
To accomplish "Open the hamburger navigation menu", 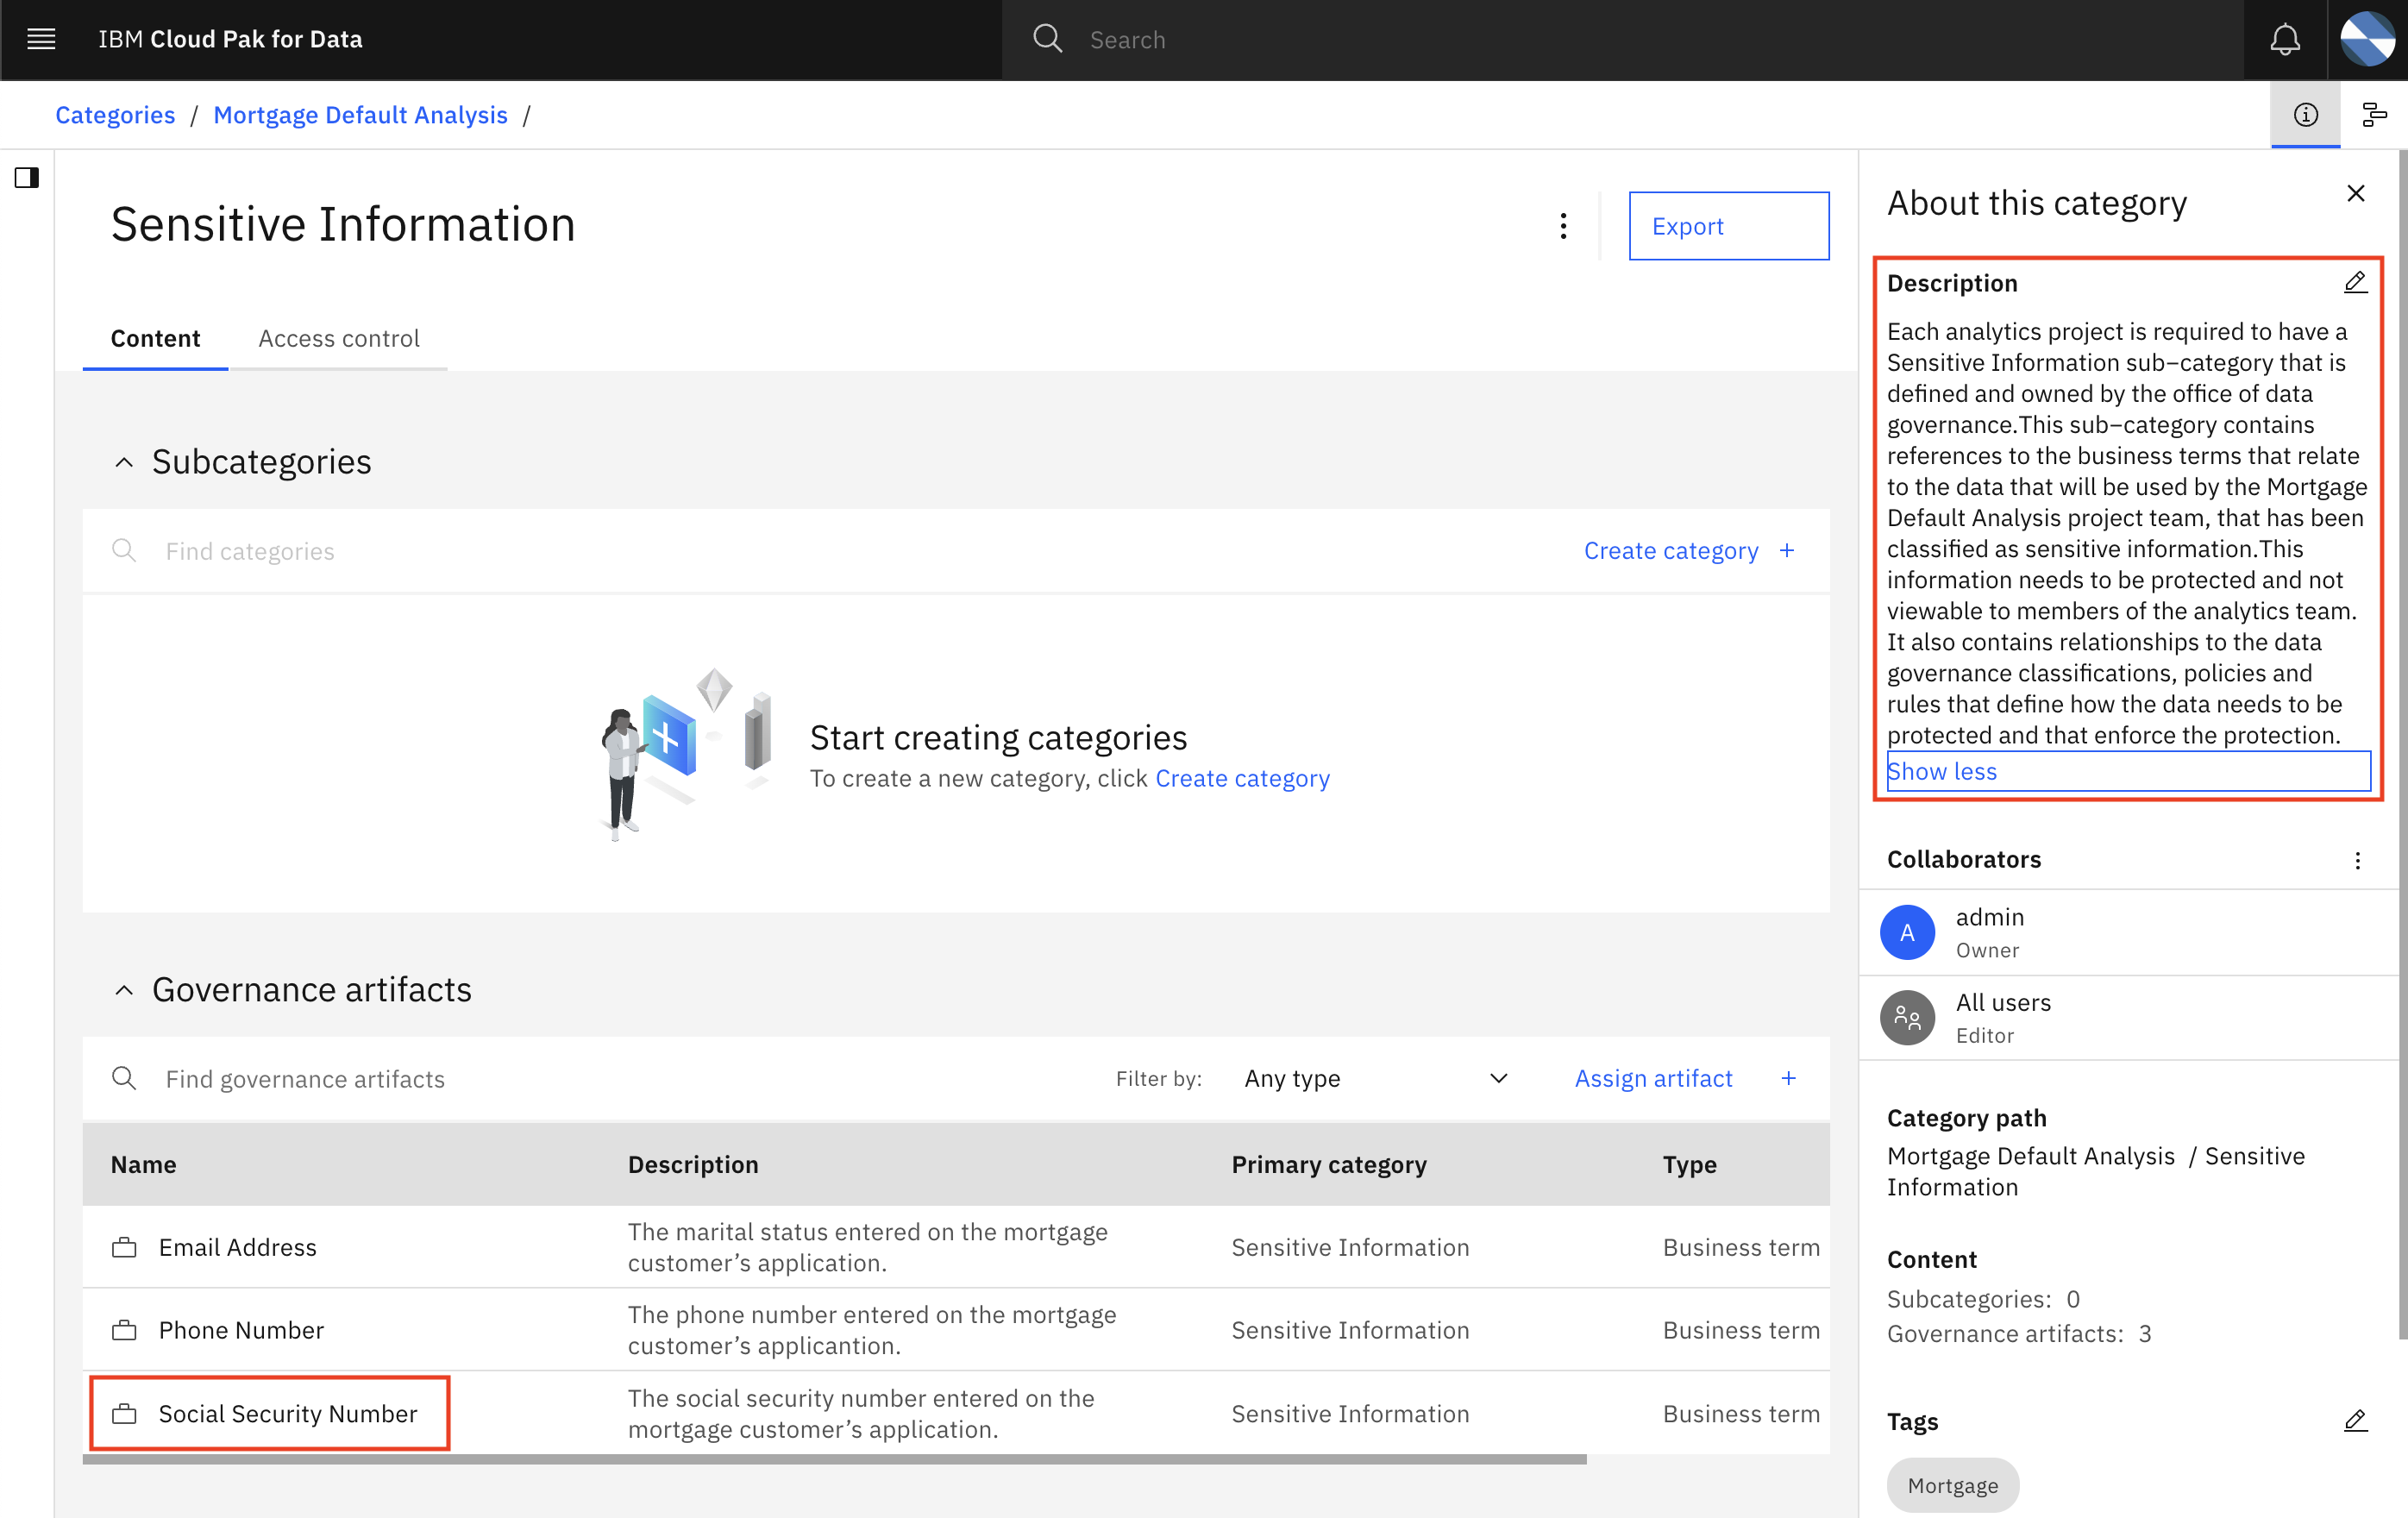I will (41, 39).
